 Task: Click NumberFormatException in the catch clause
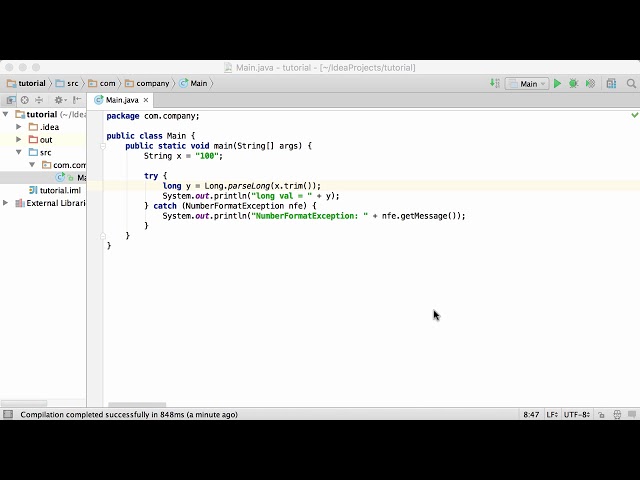tap(235, 206)
